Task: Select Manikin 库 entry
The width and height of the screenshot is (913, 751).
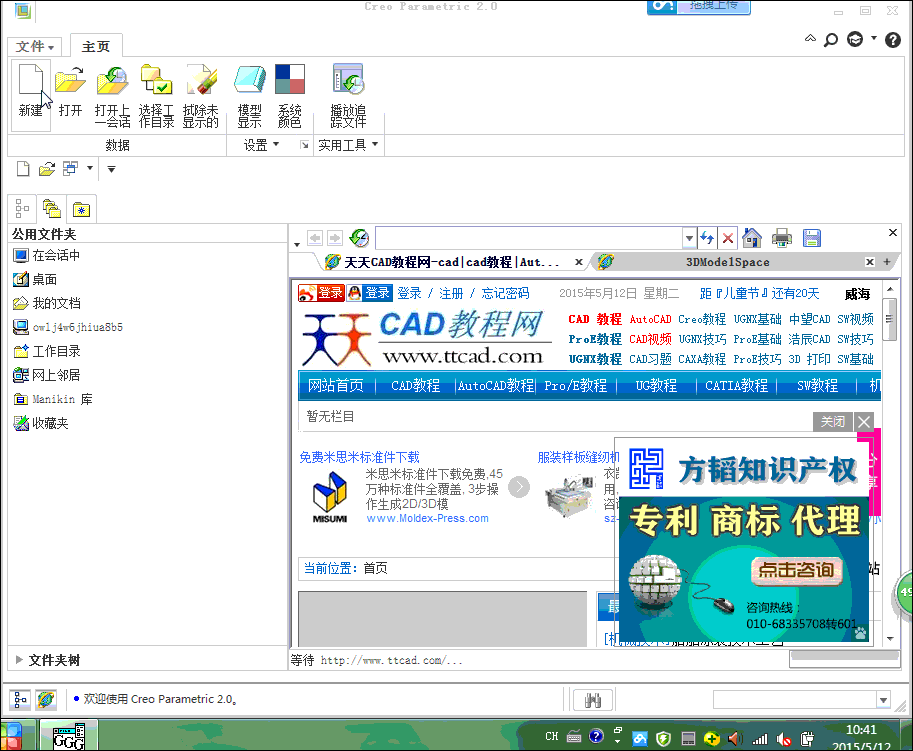Action: 53,399
